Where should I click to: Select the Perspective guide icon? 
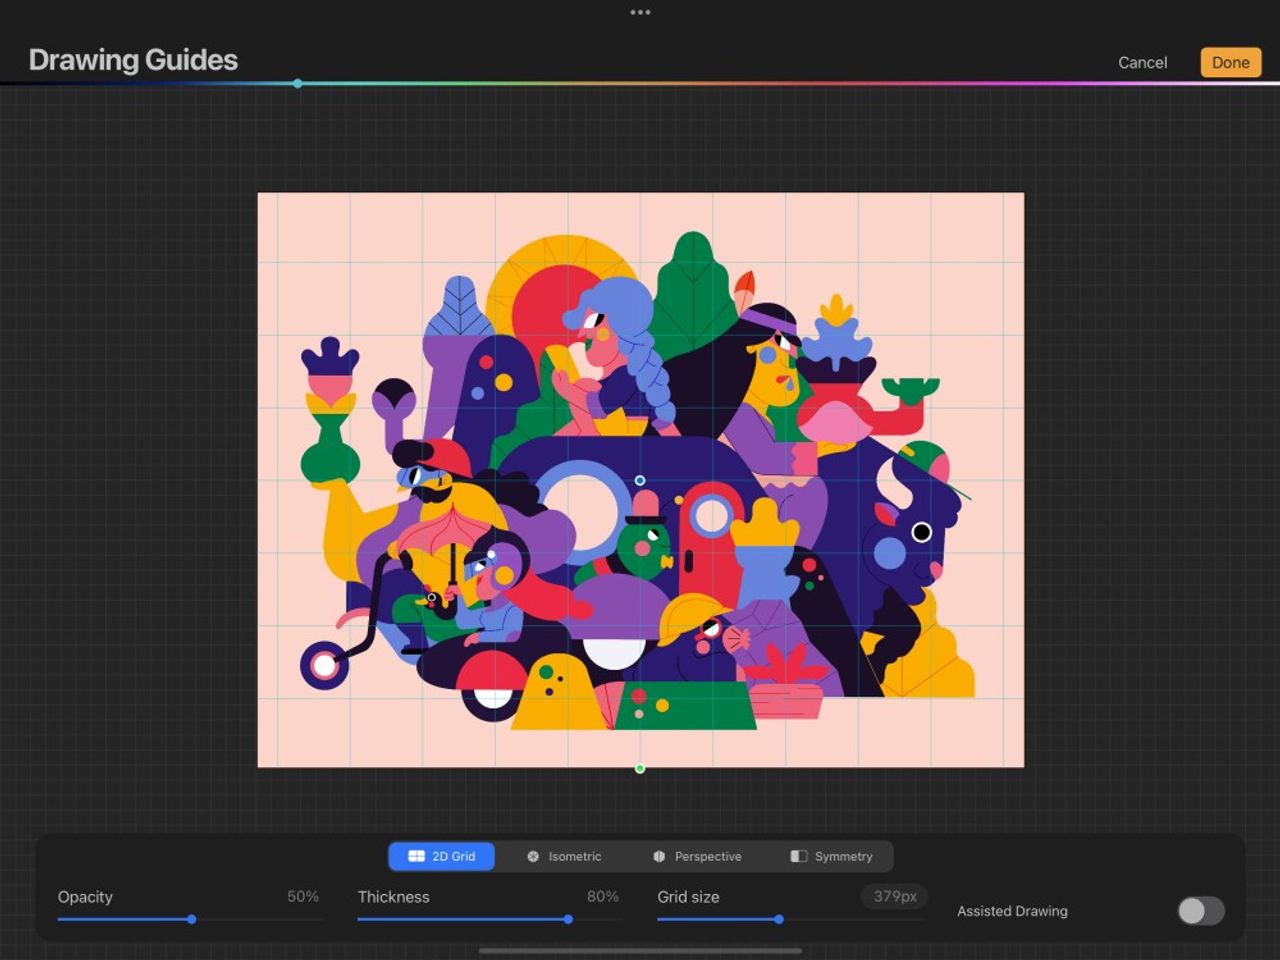coord(659,856)
